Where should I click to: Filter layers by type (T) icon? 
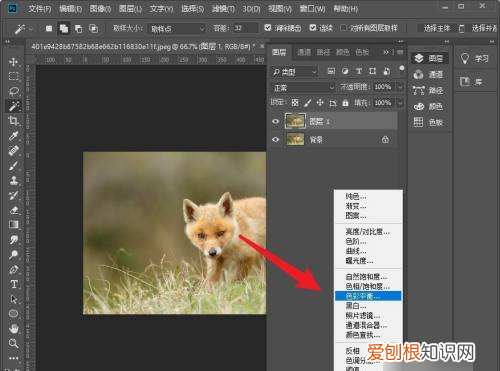coord(359,71)
